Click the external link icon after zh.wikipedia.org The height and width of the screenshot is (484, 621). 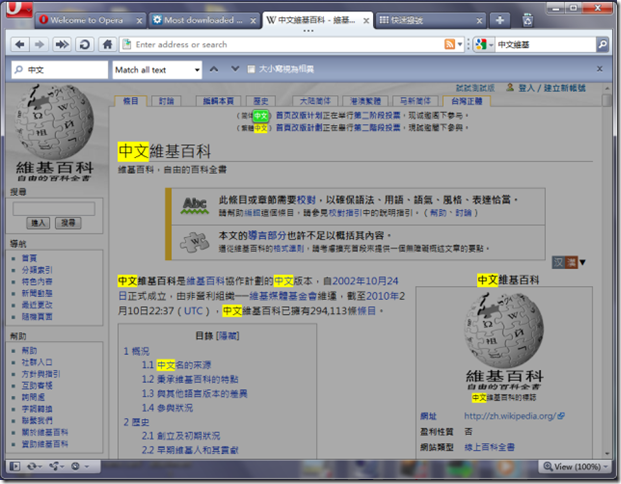pyautogui.click(x=561, y=415)
